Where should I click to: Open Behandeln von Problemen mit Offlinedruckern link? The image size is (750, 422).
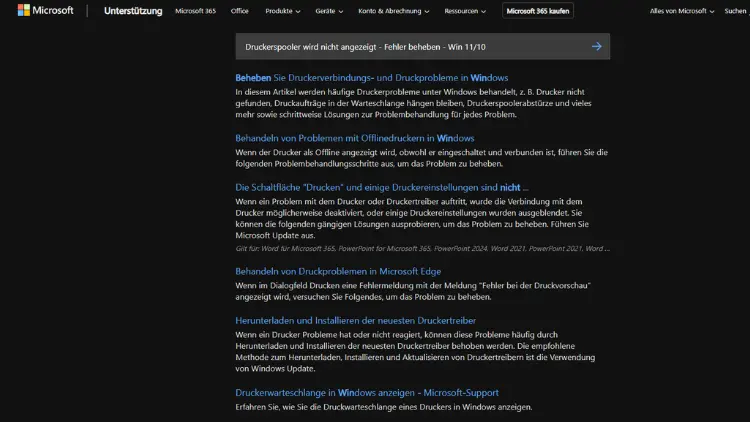point(354,138)
